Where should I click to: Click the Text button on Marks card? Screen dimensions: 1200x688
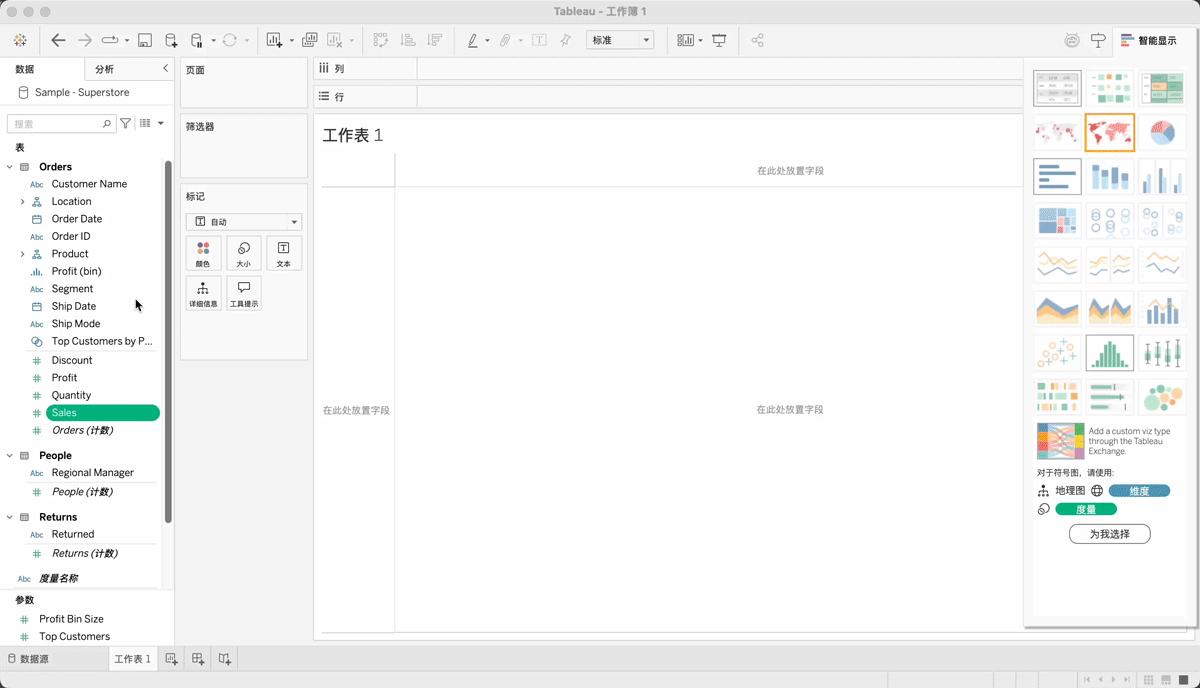[x=284, y=253]
